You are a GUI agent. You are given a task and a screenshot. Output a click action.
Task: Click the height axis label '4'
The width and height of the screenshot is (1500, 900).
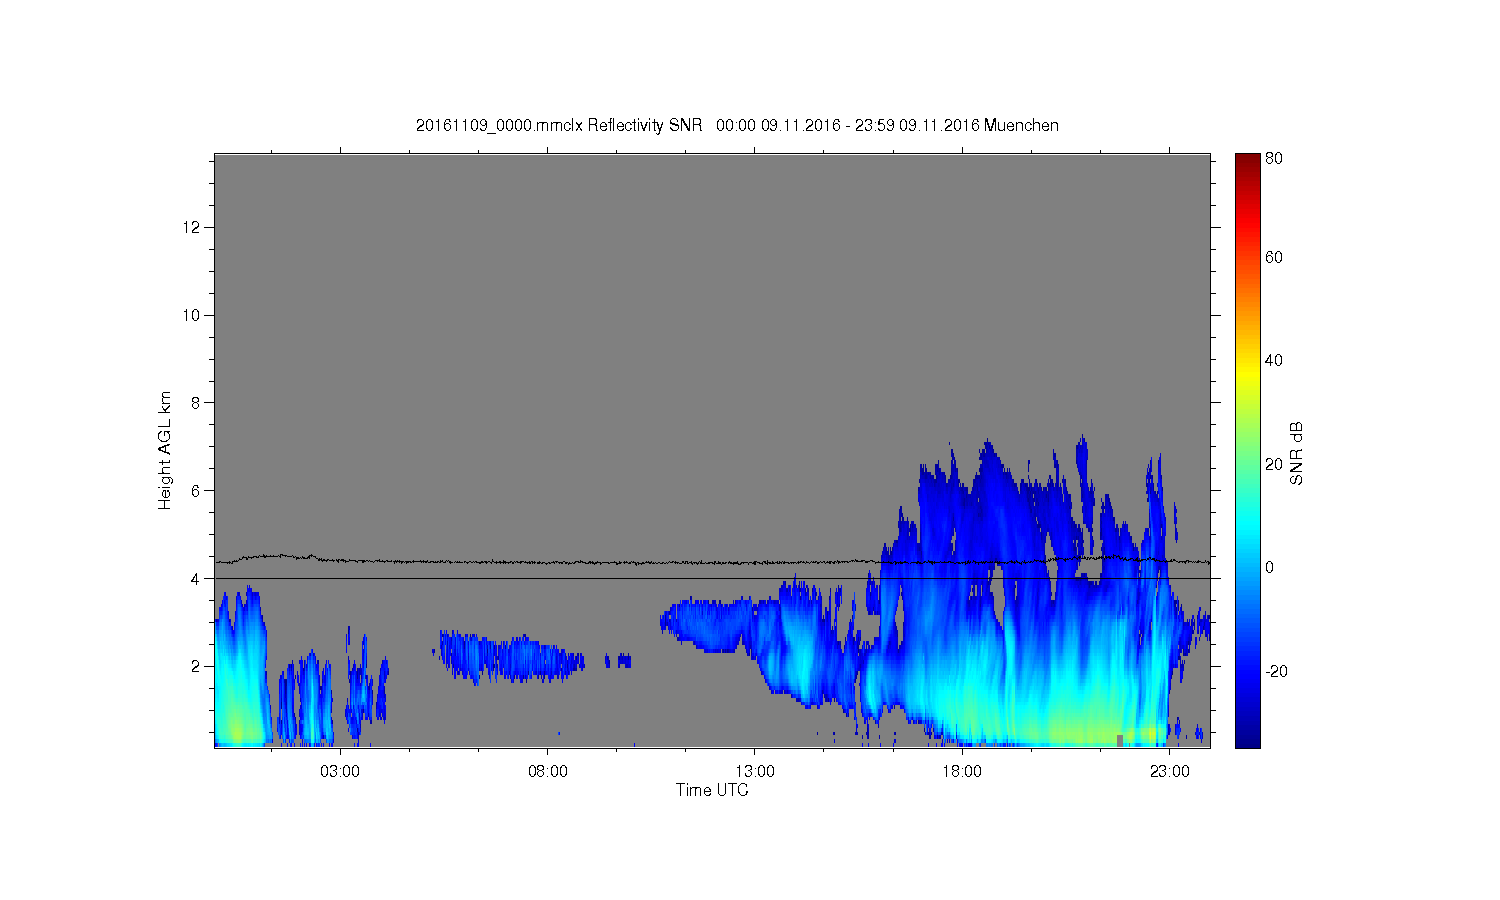[x=197, y=578]
